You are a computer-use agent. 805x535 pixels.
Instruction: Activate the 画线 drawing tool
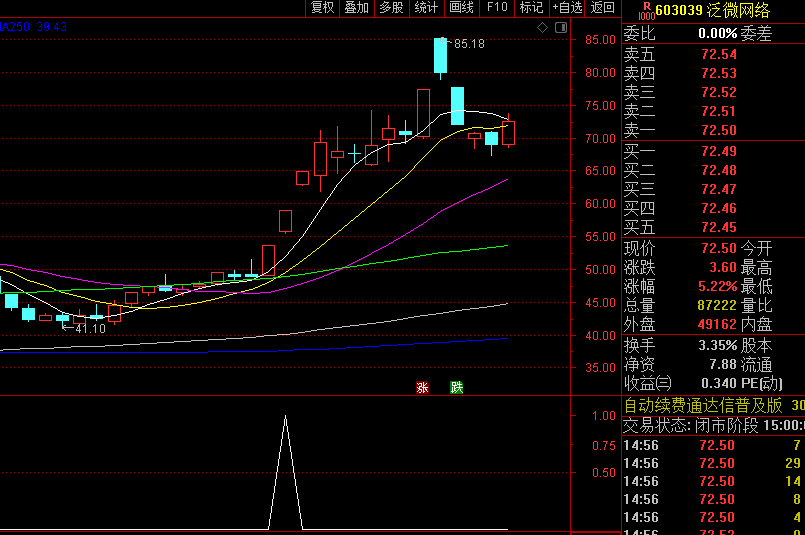461,8
